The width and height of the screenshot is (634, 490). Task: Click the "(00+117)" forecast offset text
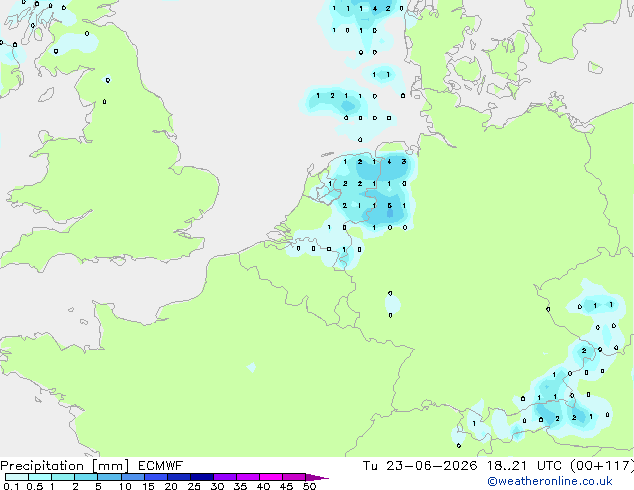[x=602, y=466]
